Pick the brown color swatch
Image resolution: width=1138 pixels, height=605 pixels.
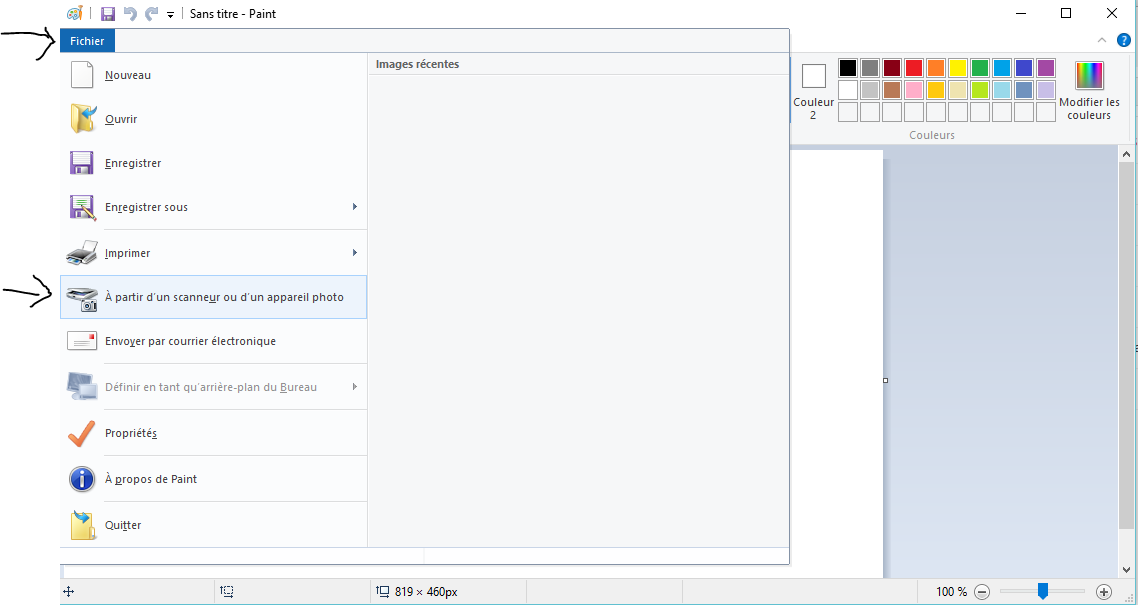coord(892,90)
